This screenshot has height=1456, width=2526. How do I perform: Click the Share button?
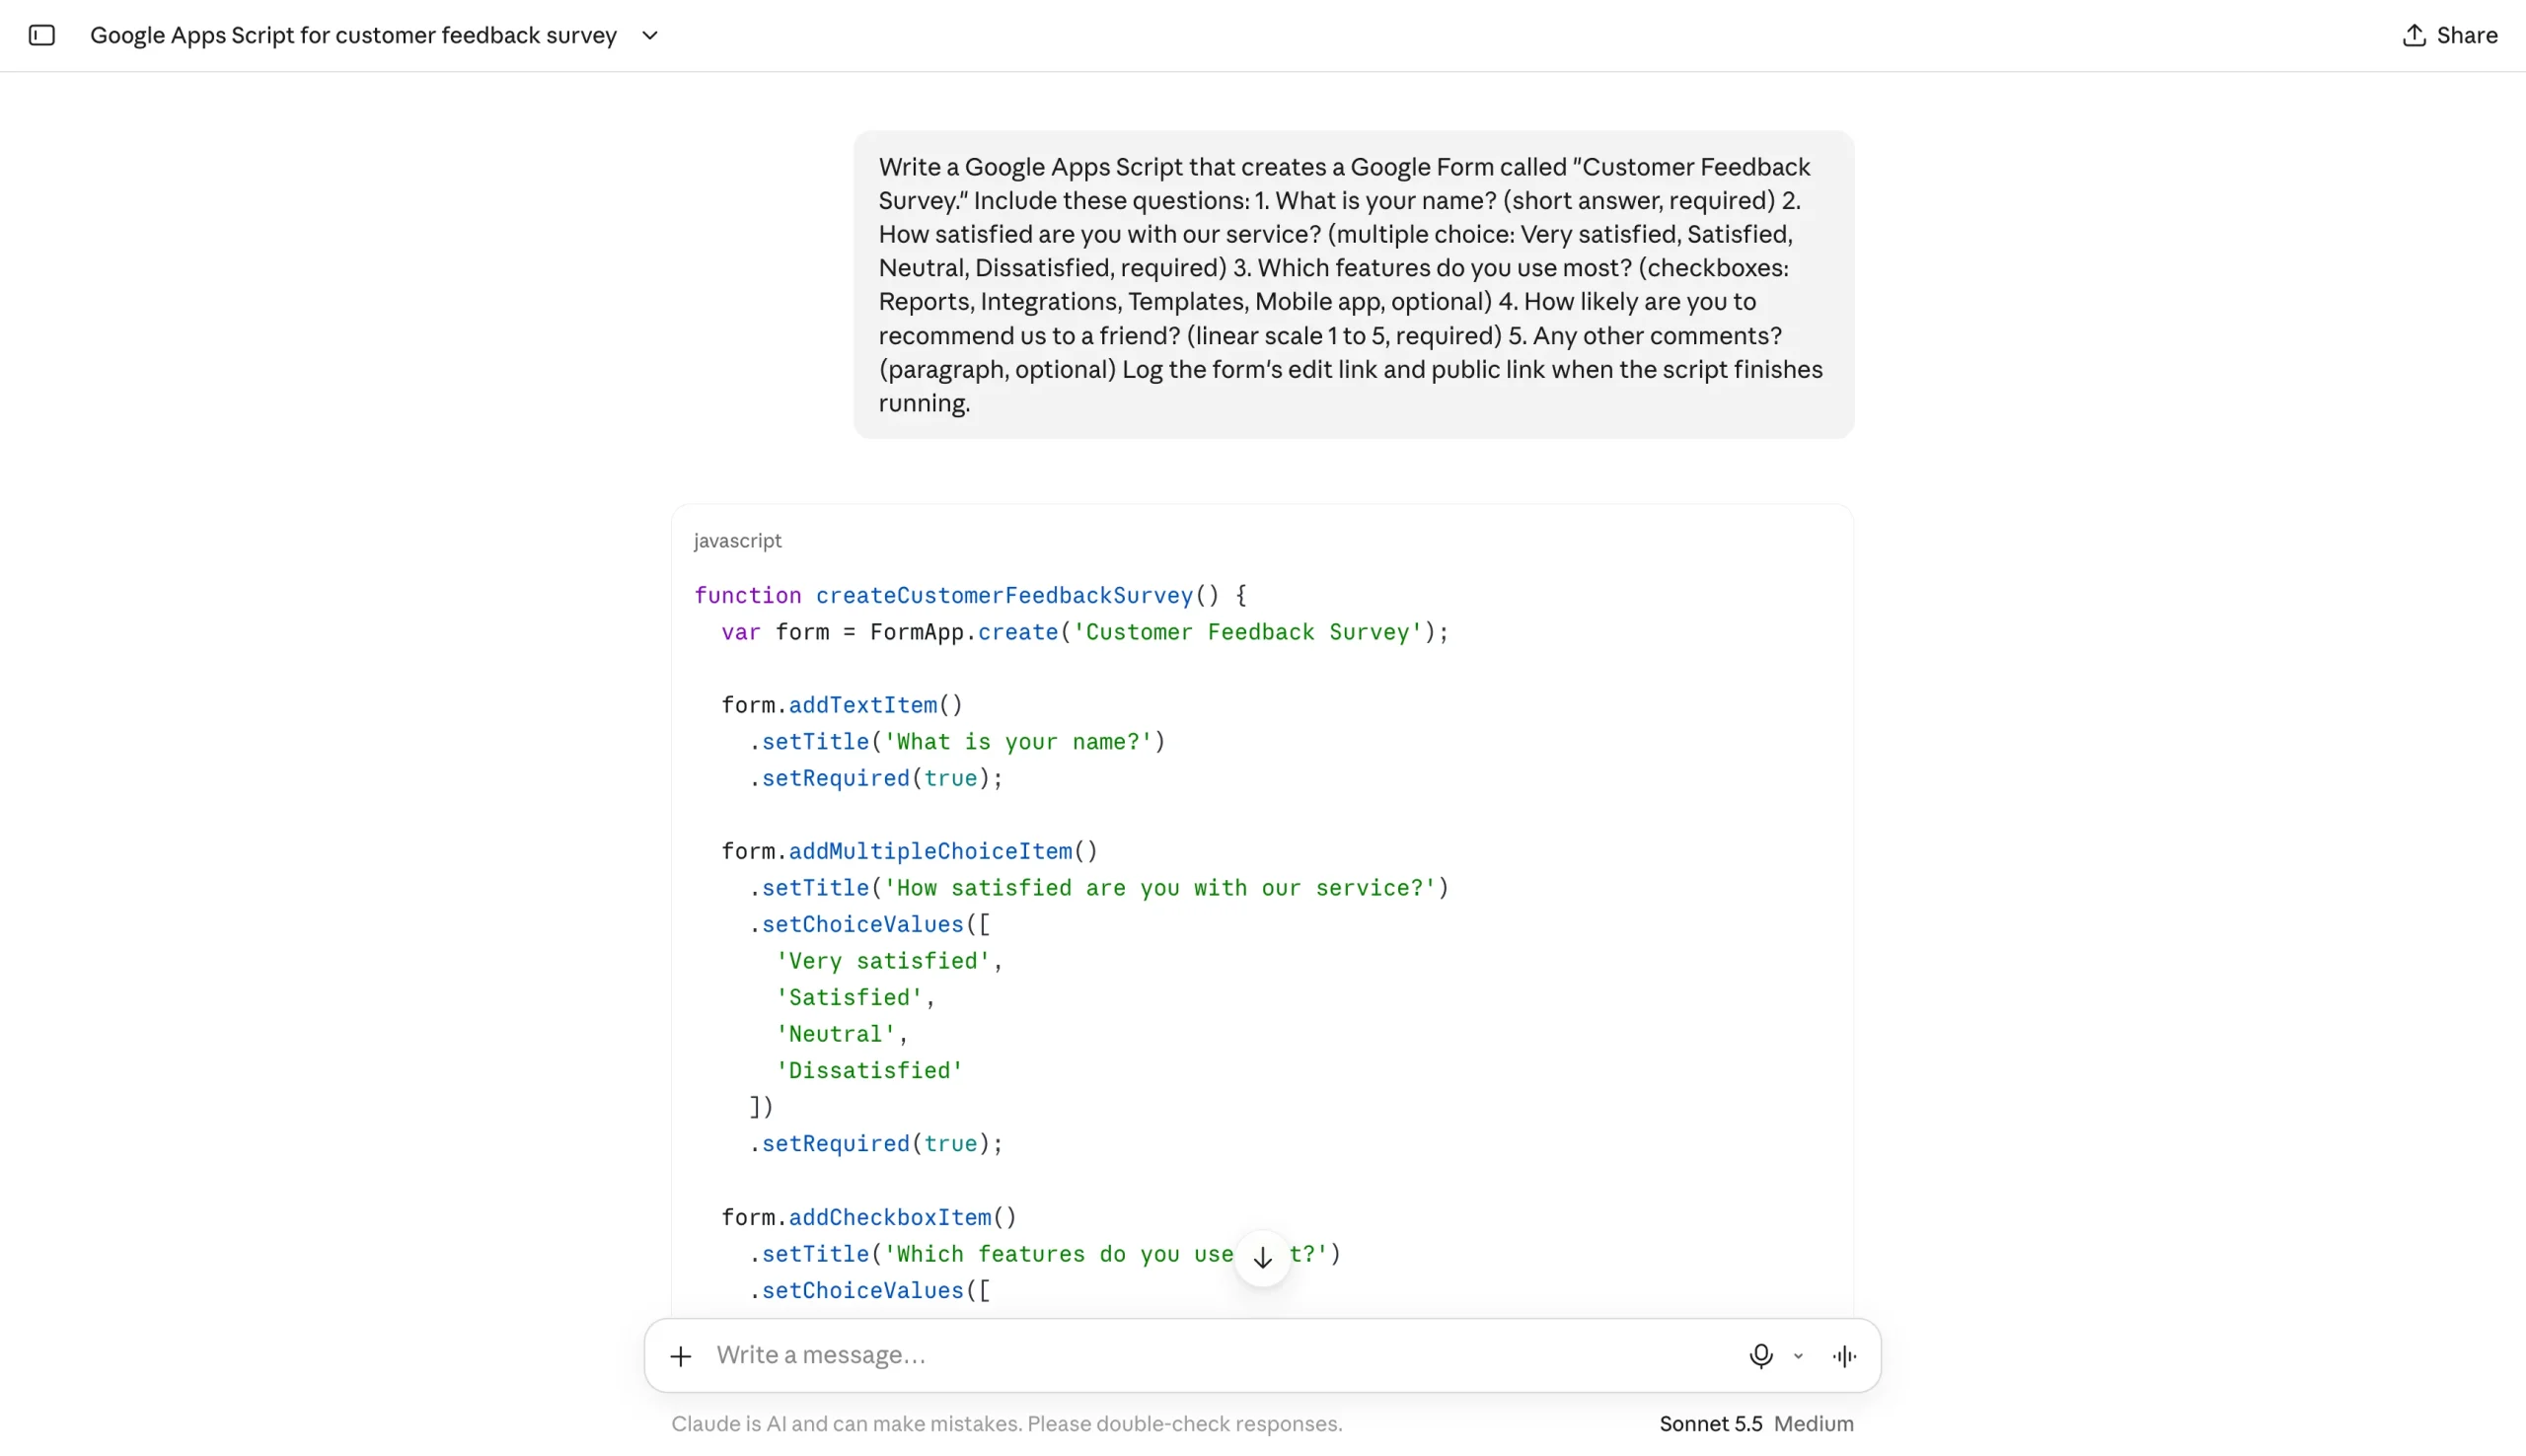click(2449, 36)
